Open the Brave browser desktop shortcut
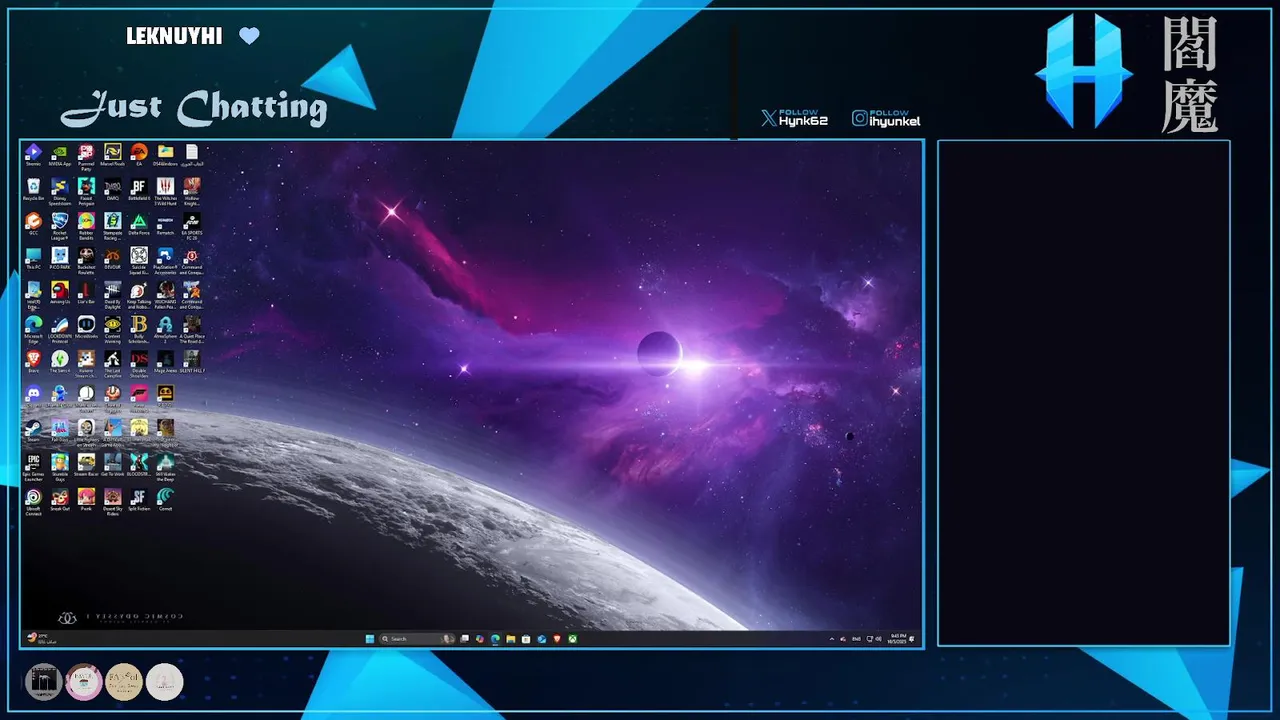The height and width of the screenshot is (720, 1280). pyautogui.click(x=33, y=361)
